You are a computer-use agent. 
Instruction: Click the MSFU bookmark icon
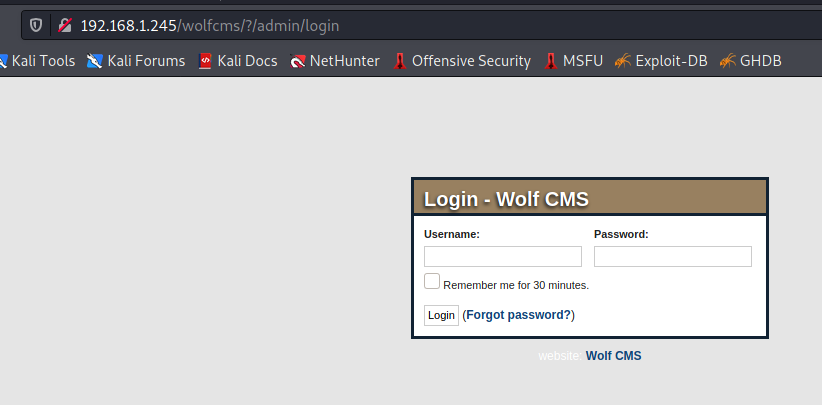coord(551,61)
